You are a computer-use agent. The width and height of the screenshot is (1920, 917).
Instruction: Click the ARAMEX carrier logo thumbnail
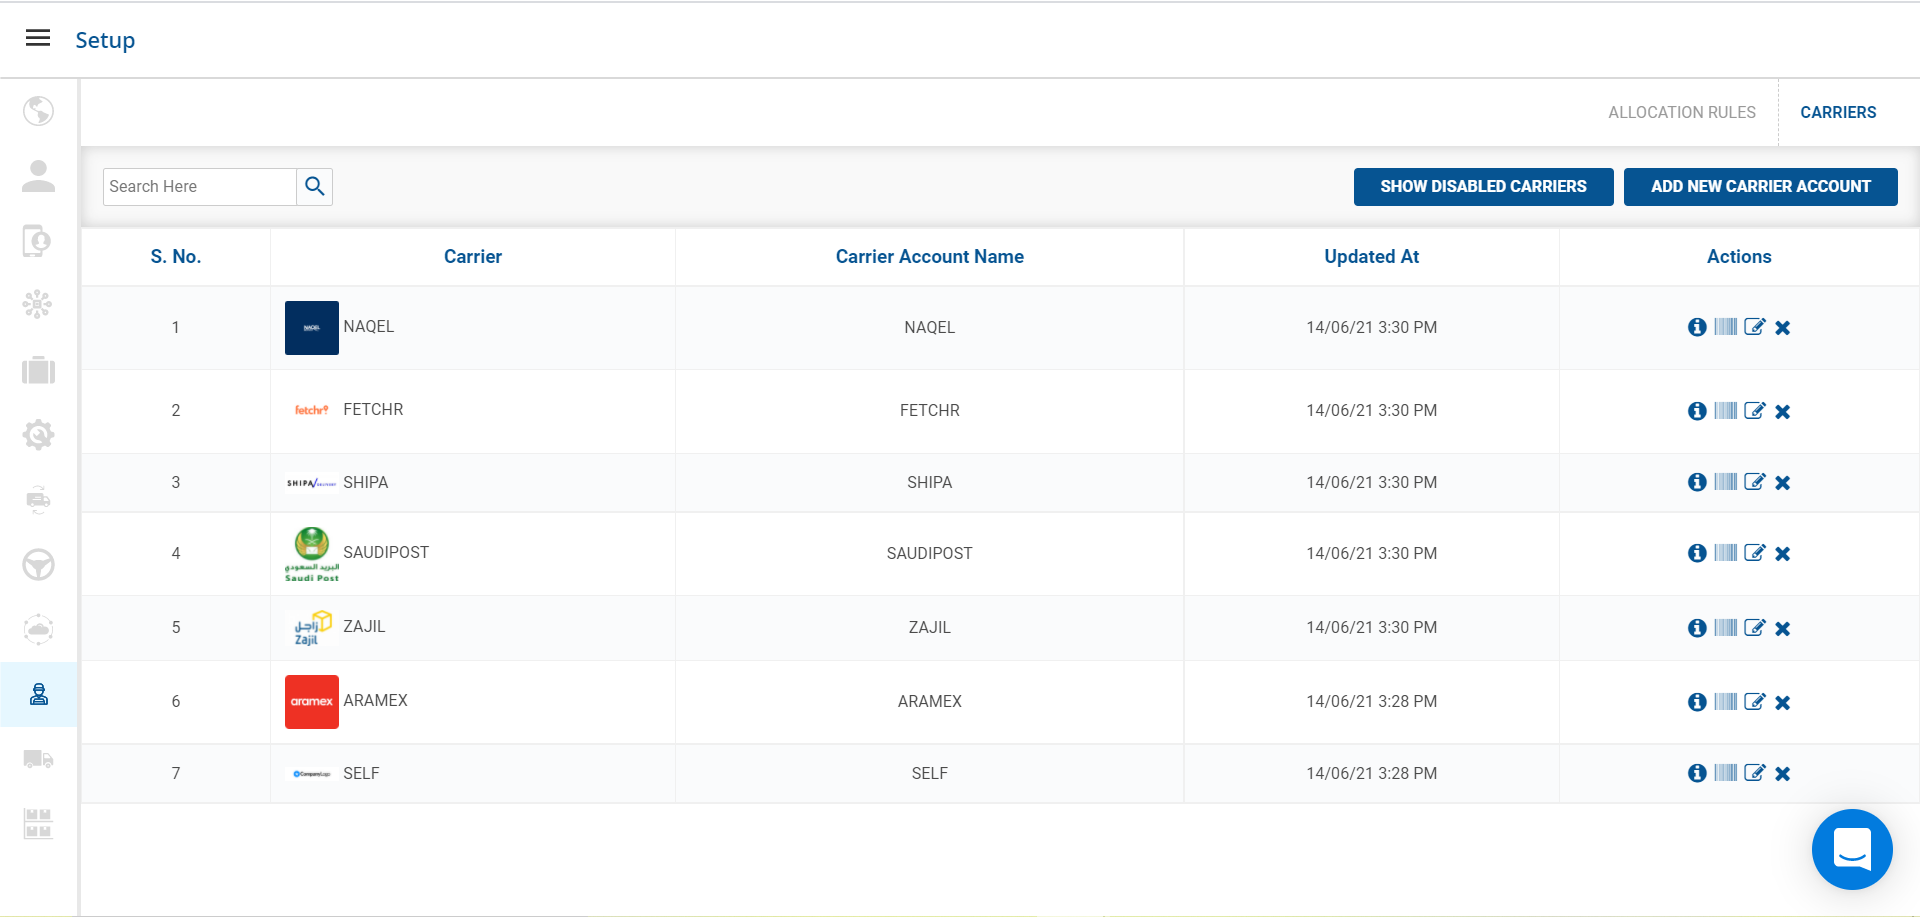(x=312, y=702)
